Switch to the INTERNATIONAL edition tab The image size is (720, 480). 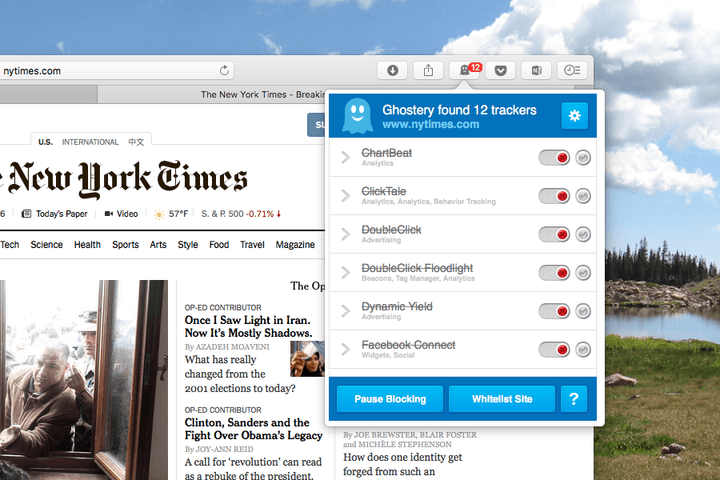click(90, 142)
